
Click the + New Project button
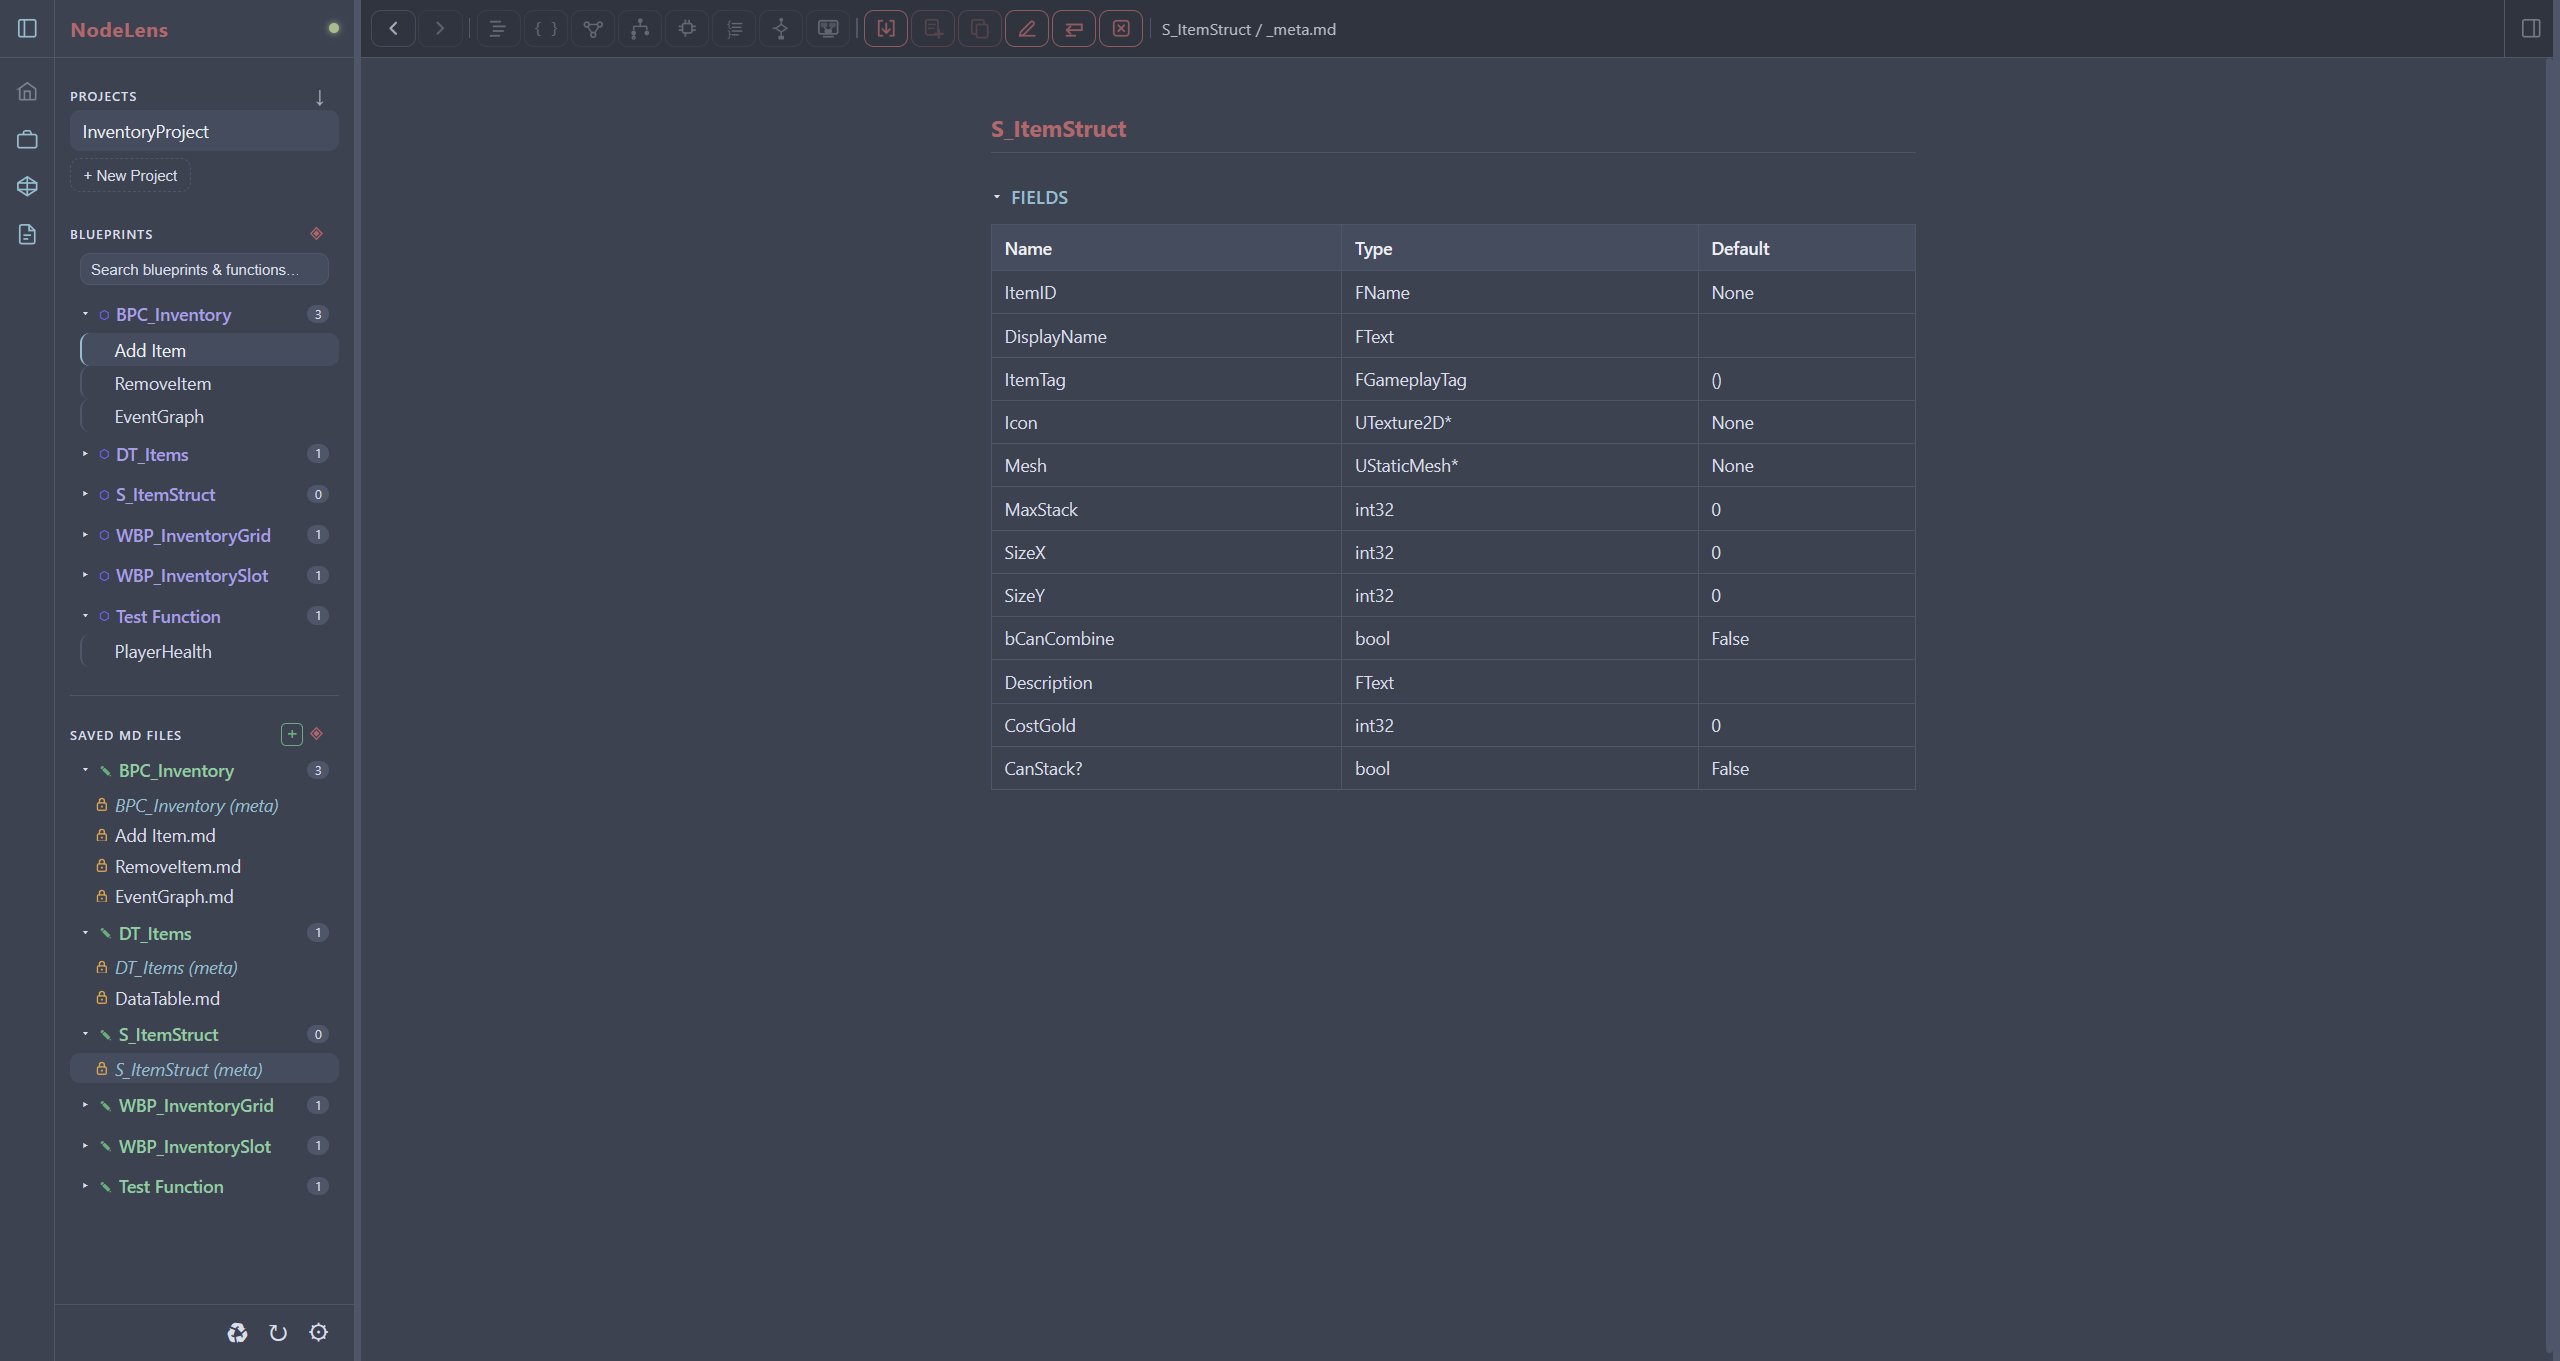click(x=130, y=176)
